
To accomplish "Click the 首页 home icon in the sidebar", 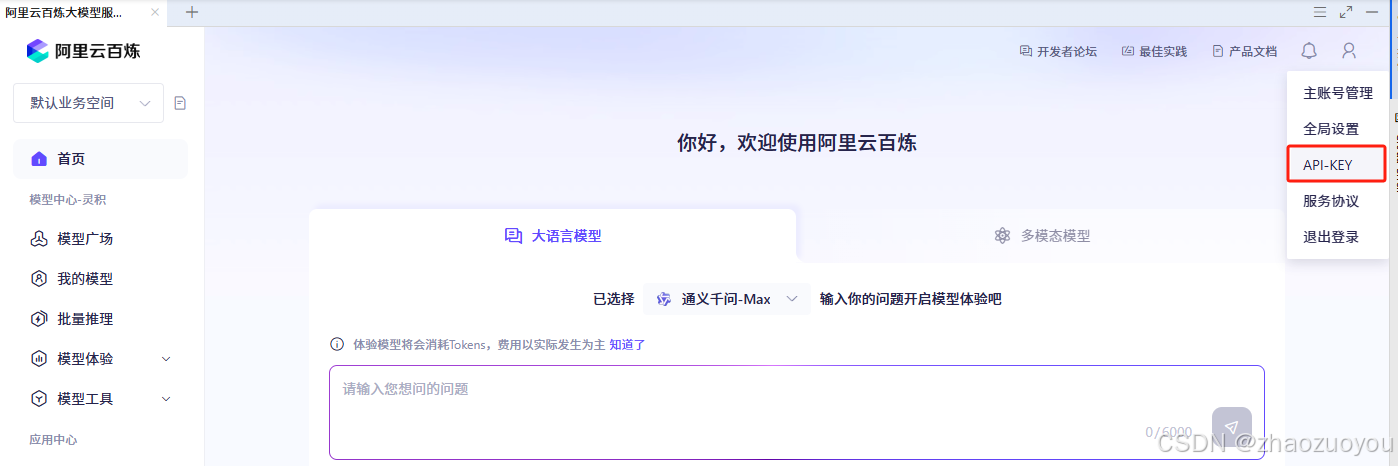I will click(39, 159).
